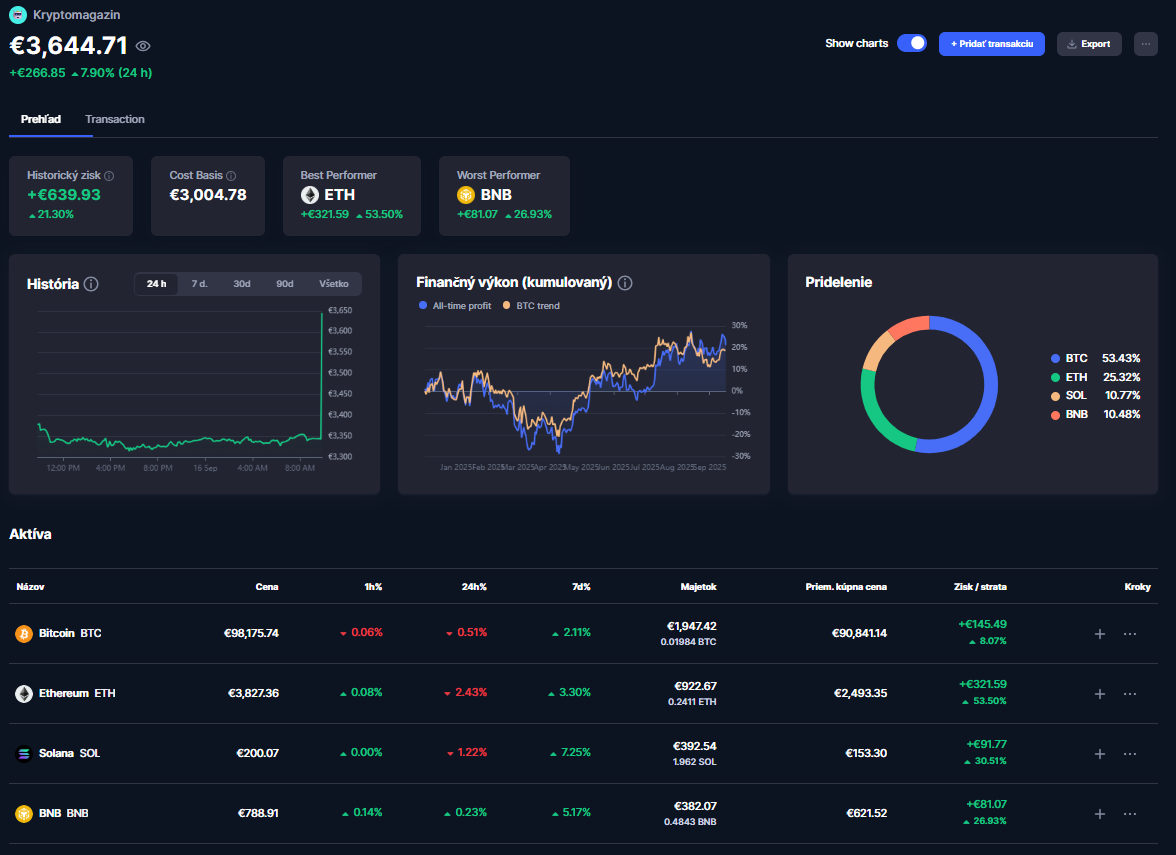Open more actions menu for Solana row
The image size is (1176, 855).
pyautogui.click(x=1130, y=754)
